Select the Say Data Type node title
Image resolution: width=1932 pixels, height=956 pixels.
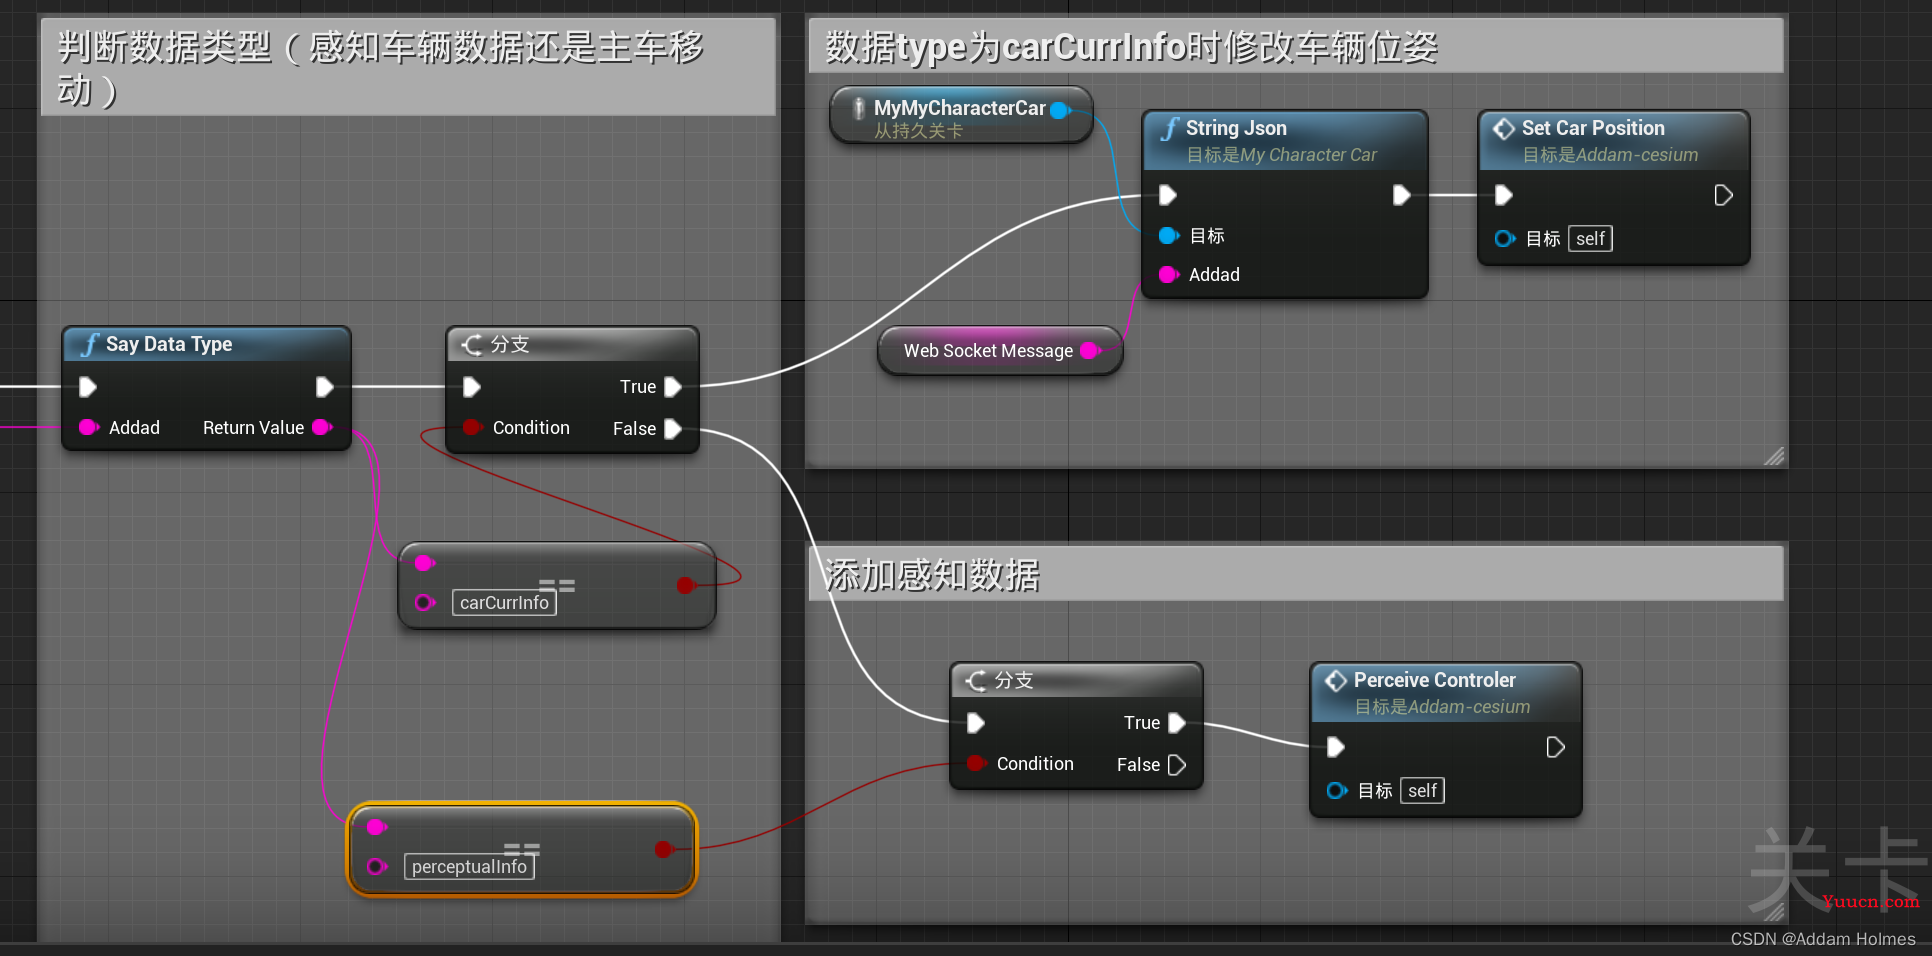click(x=169, y=344)
